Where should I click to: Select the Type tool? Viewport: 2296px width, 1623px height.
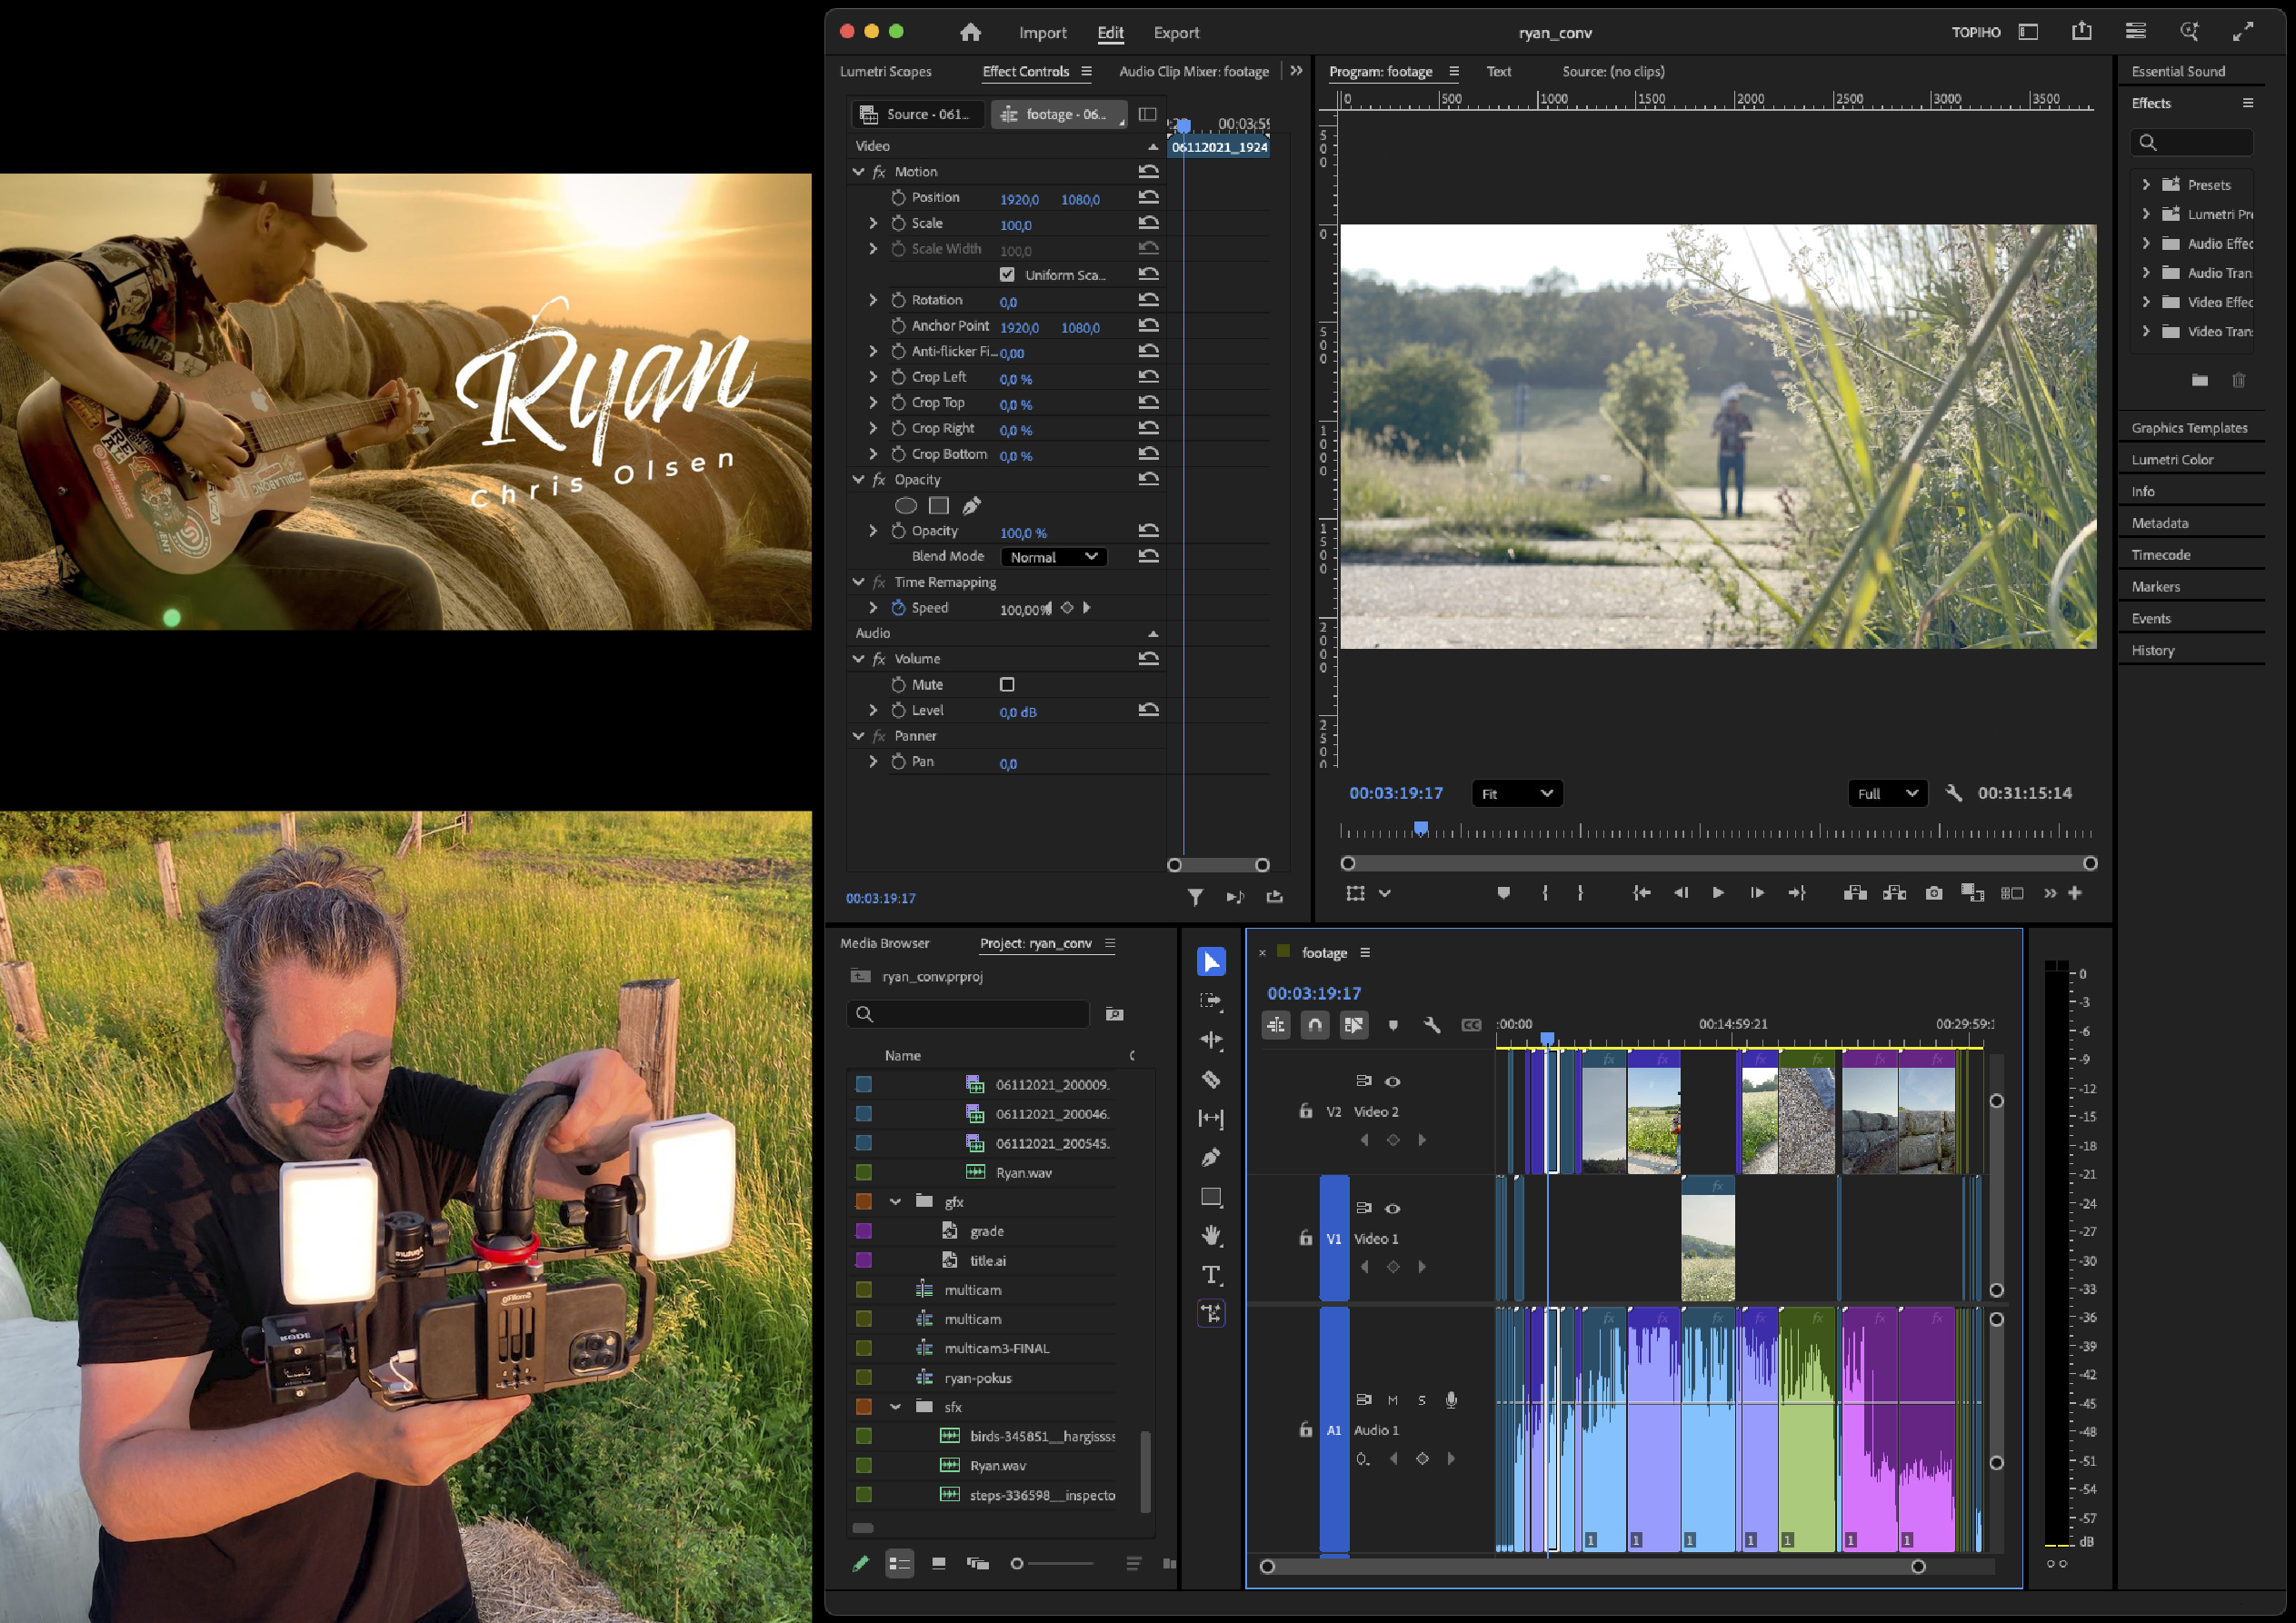(x=1211, y=1275)
